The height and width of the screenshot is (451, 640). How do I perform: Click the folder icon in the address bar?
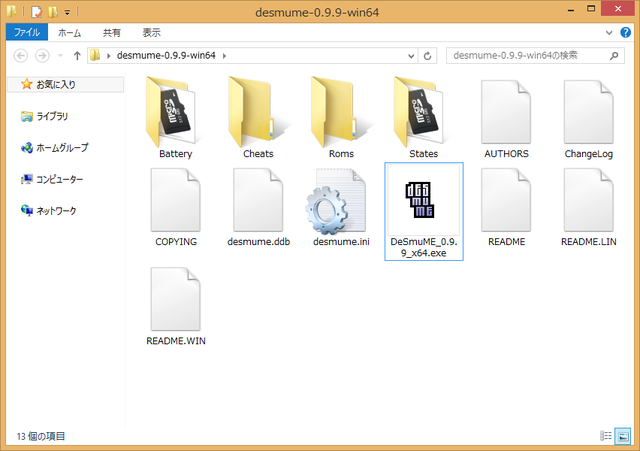[95, 55]
